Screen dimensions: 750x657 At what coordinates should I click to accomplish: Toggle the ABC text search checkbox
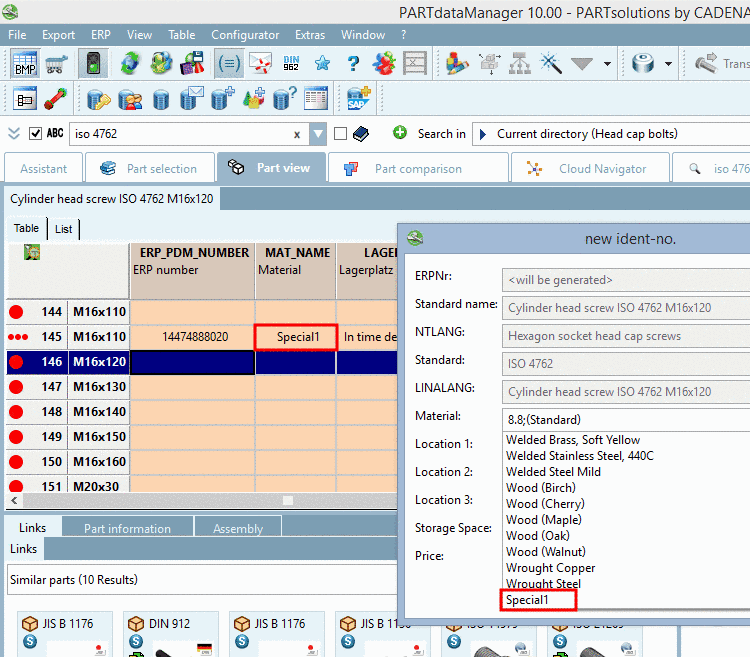point(36,134)
